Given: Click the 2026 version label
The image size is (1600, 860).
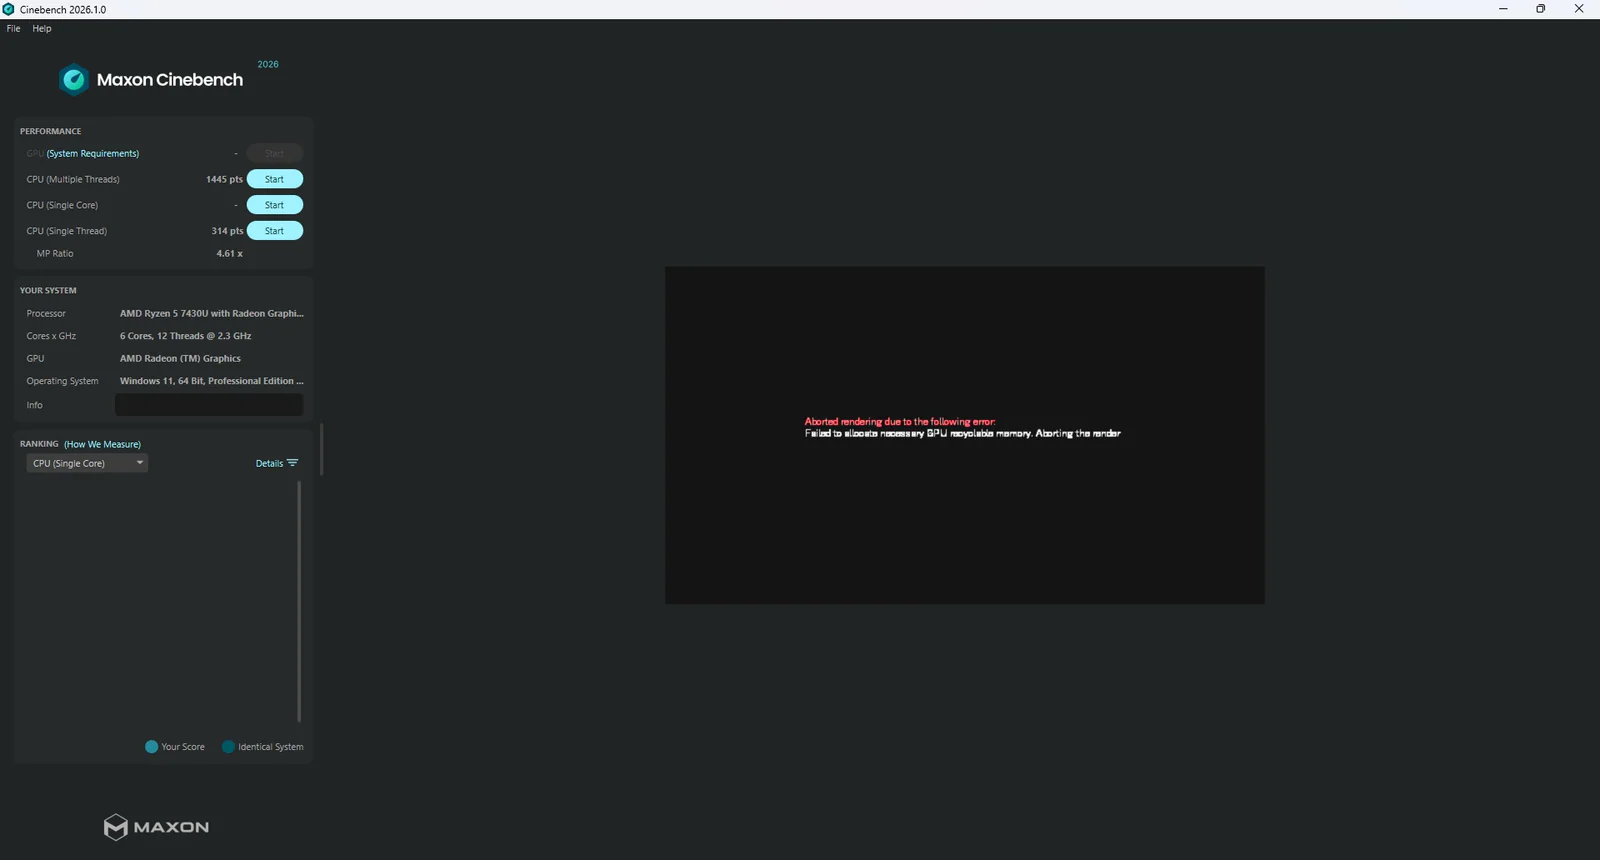Looking at the screenshot, I should [268, 64].
